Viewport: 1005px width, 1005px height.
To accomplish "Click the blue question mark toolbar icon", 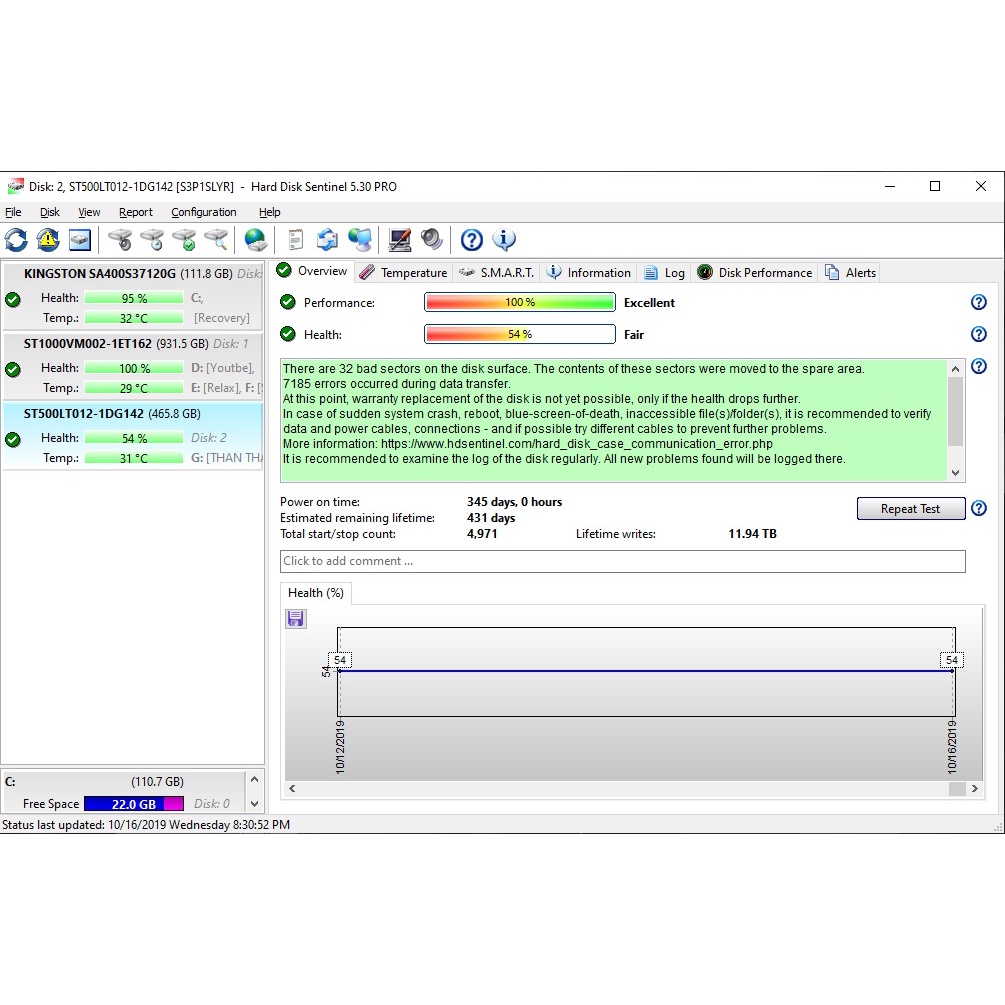I will [472, 240].
